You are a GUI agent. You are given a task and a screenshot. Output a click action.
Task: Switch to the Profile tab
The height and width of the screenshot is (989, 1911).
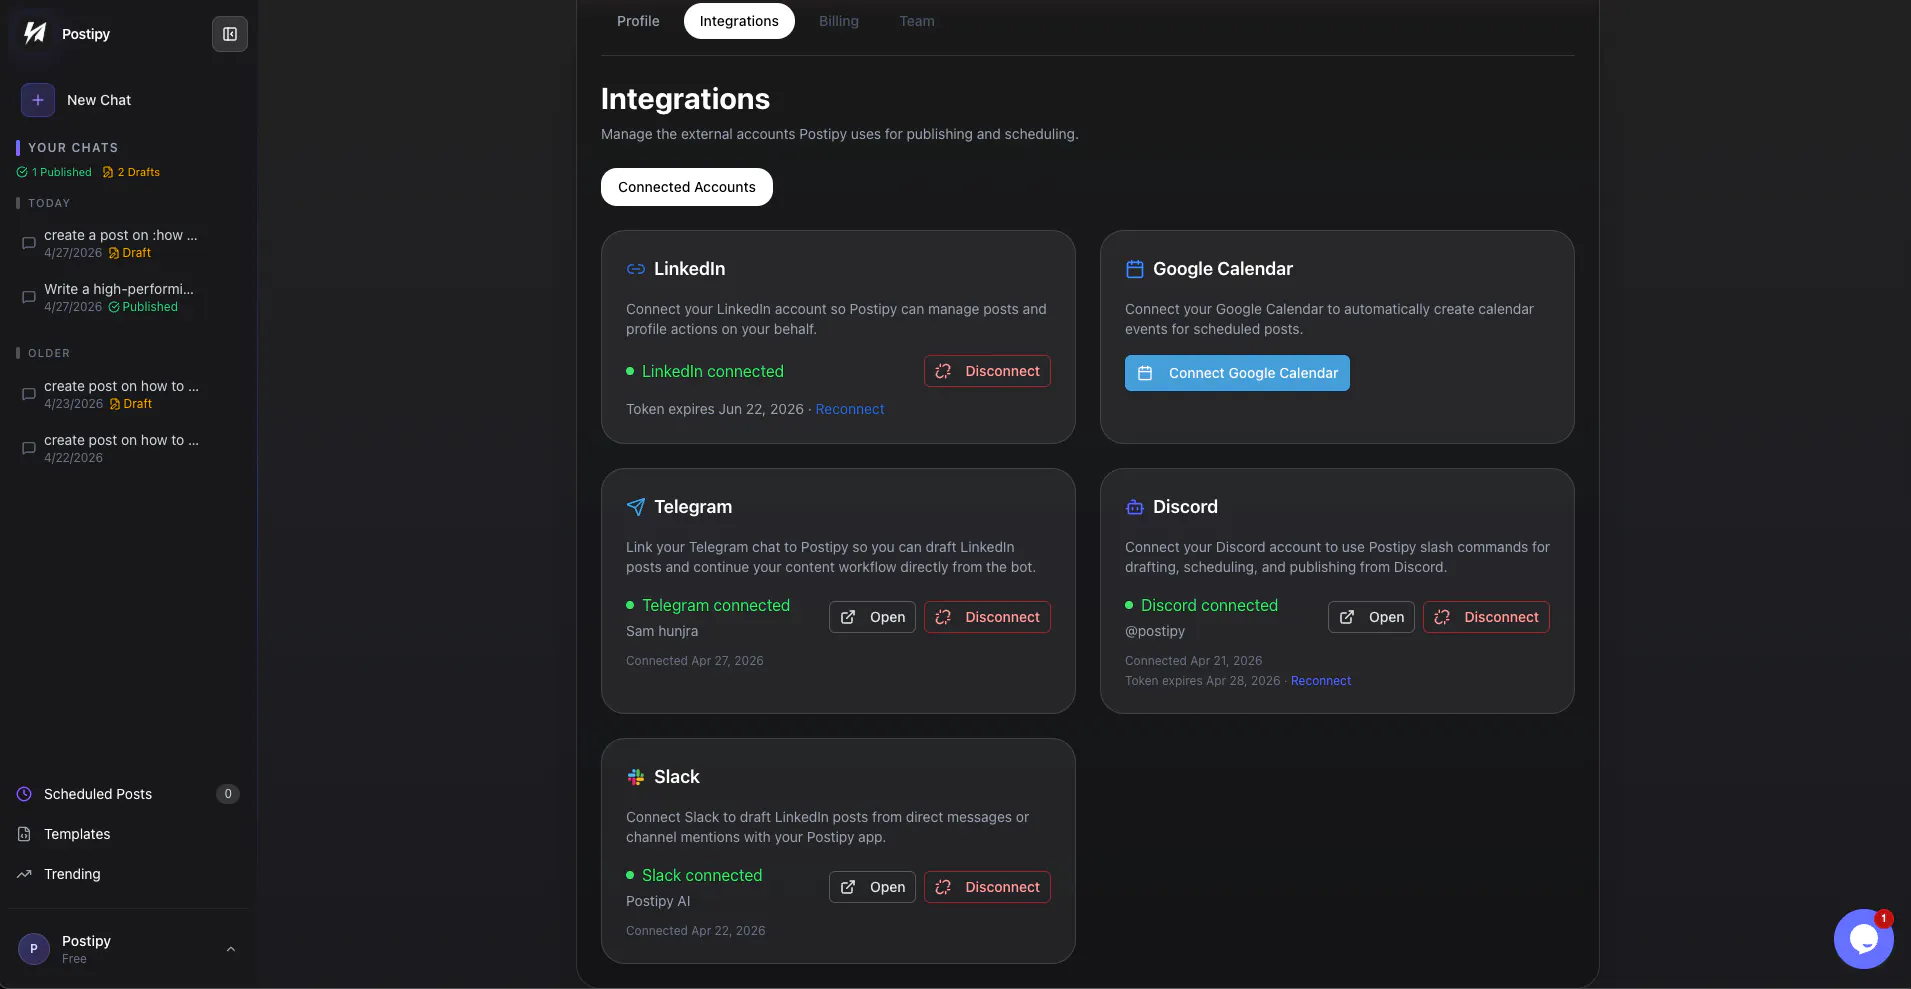pyautogui.click(x=638, y=21)
